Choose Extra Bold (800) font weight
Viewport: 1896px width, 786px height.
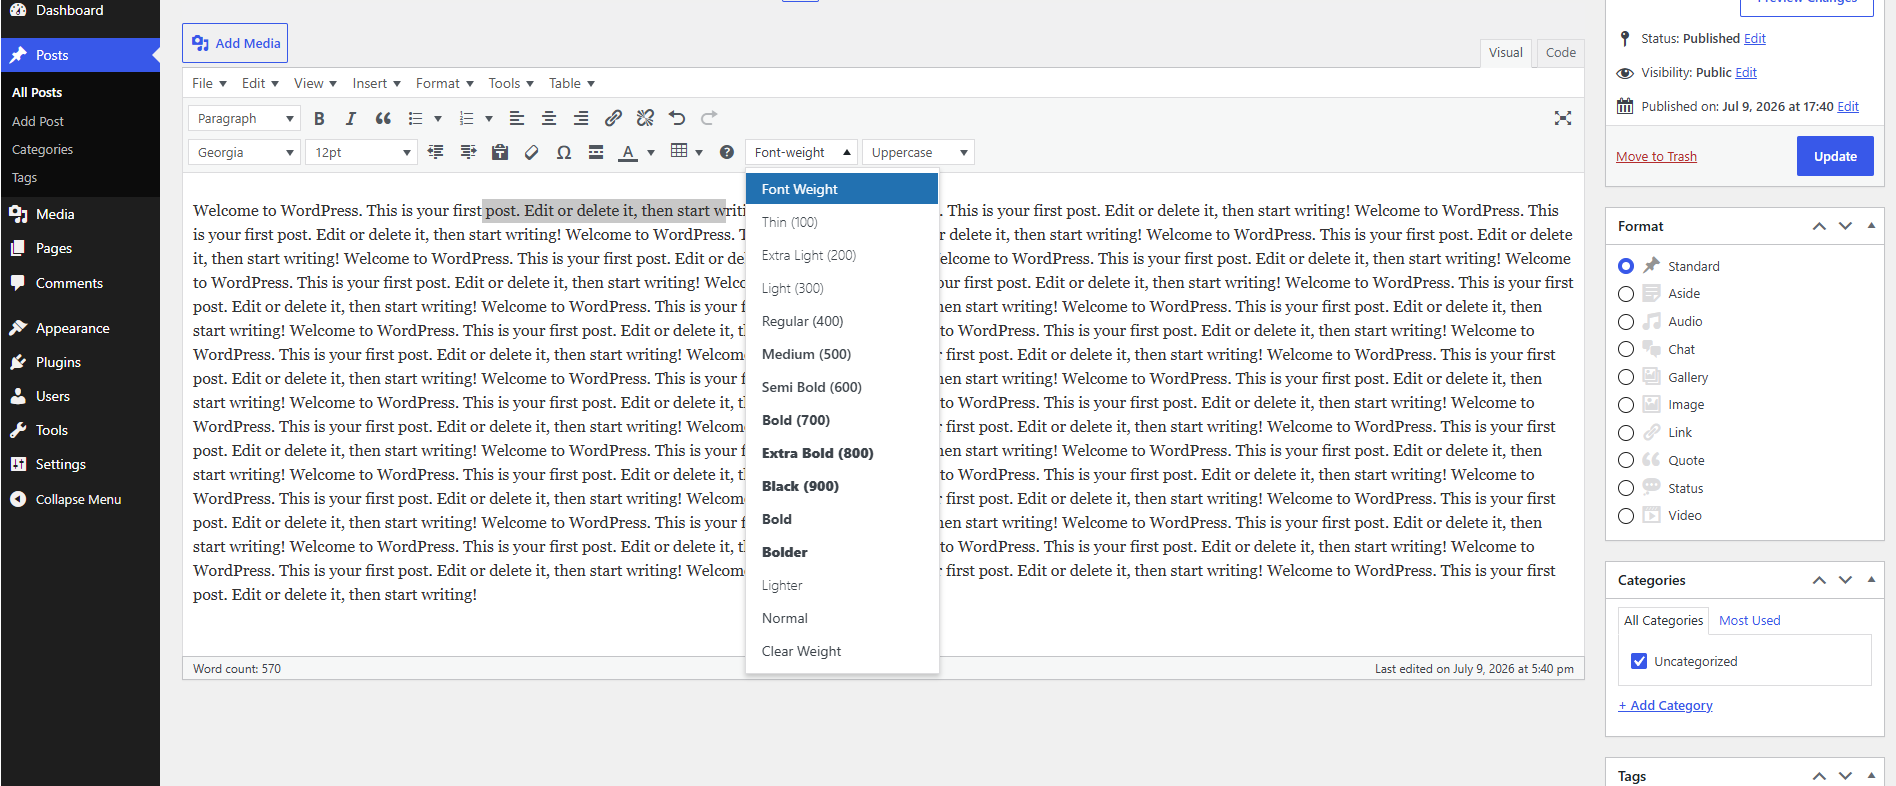pyautogui.click(x=842, y=453)
